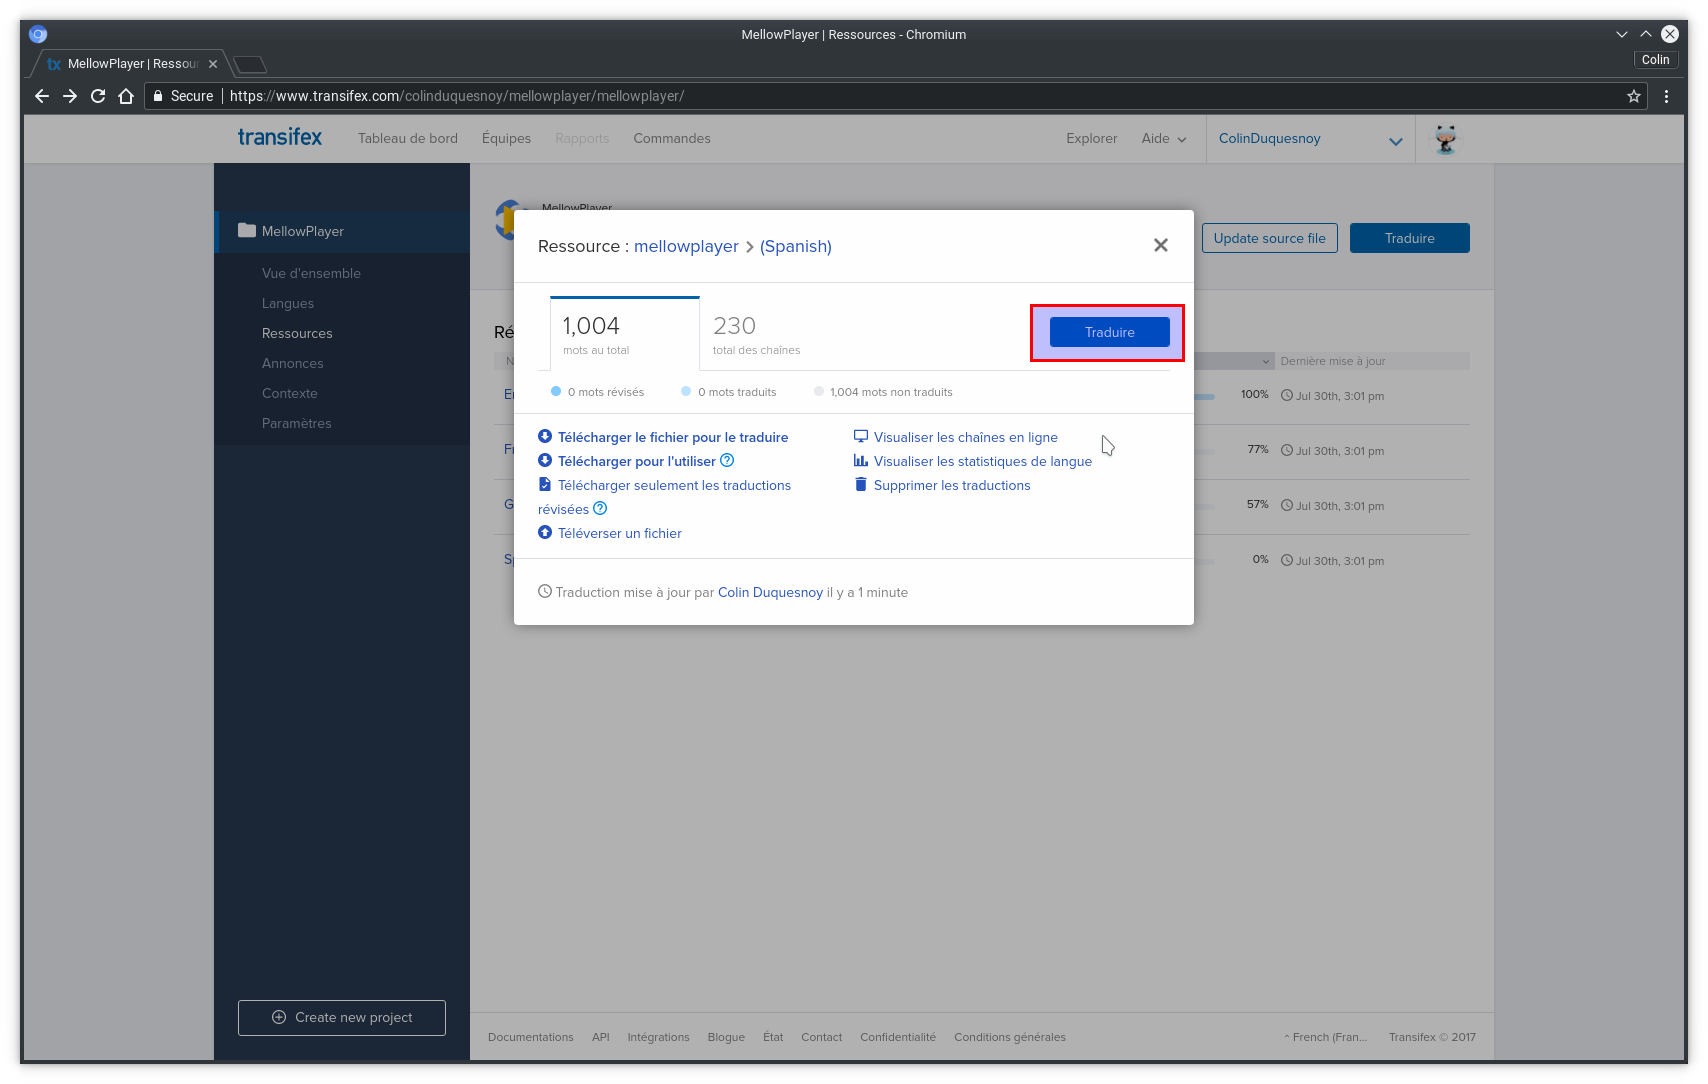Click Explorer in top navigation
Viewport: 1708px width, 1084px height.
point(1092,138)
